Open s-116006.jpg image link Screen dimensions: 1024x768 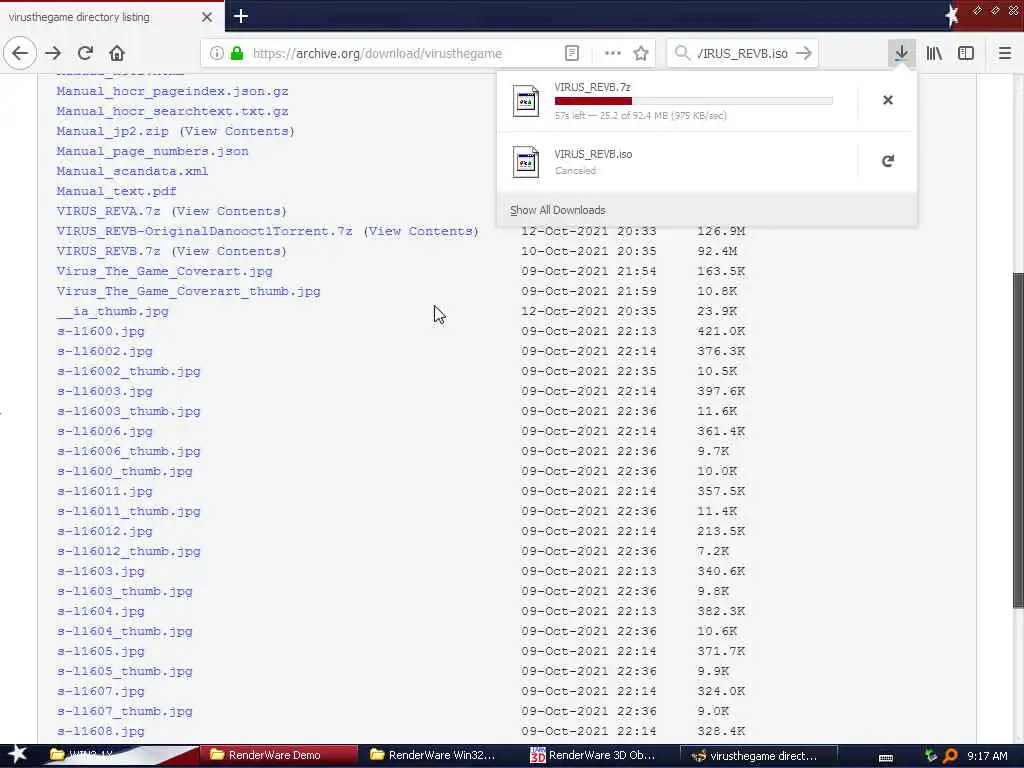[x=104, y=431]
